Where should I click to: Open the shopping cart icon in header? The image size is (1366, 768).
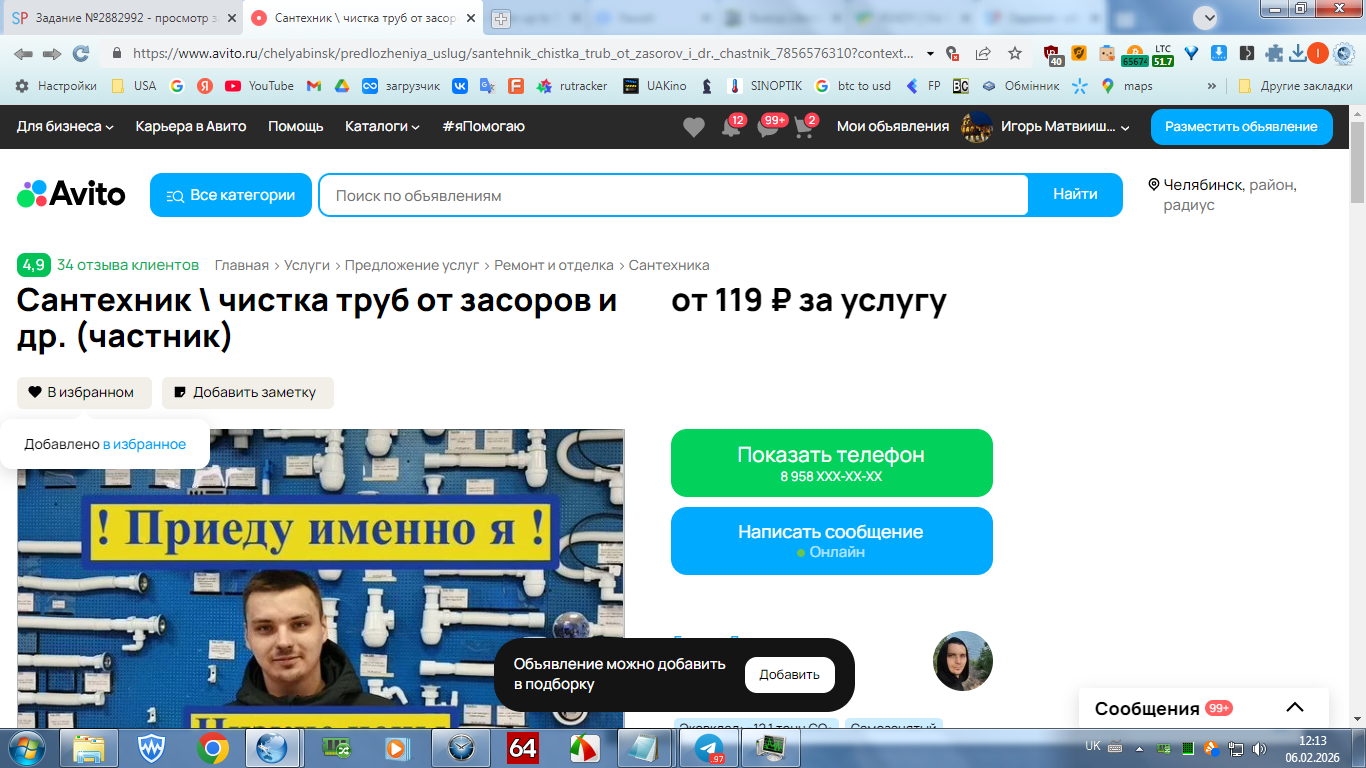pos(804,128)
